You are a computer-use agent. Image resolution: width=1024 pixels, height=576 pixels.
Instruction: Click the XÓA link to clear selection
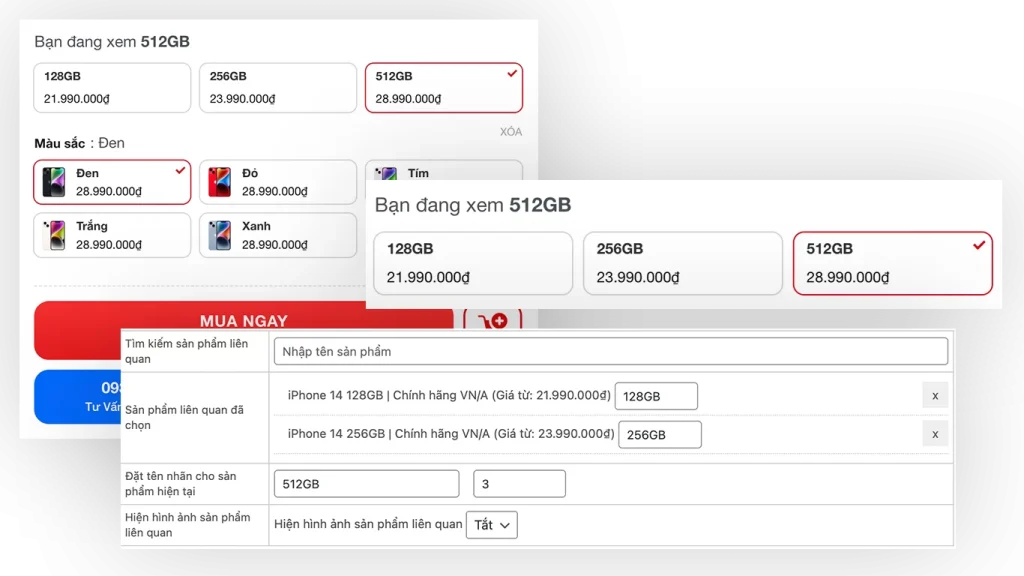coord(510,132)
